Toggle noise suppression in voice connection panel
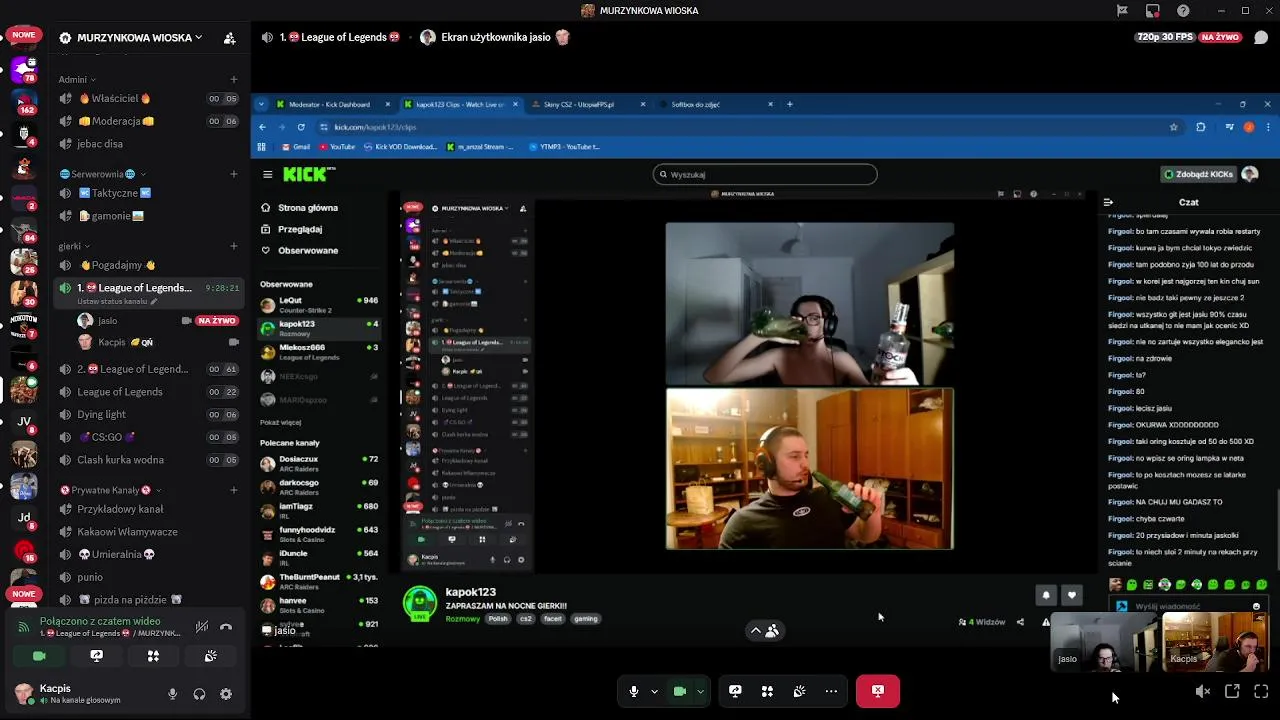The height and width of the screenshot is (720, 1280). (x=202, y=627)
